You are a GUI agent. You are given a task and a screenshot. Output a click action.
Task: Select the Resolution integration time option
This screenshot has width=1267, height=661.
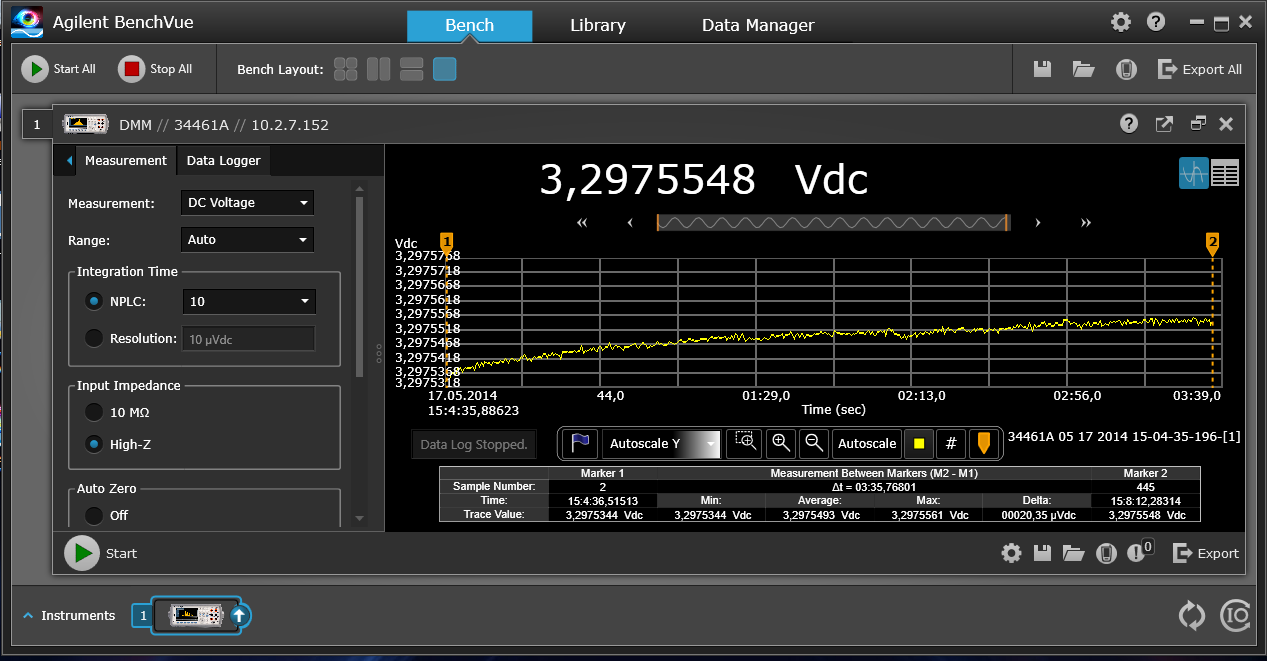tap(94, 338)
